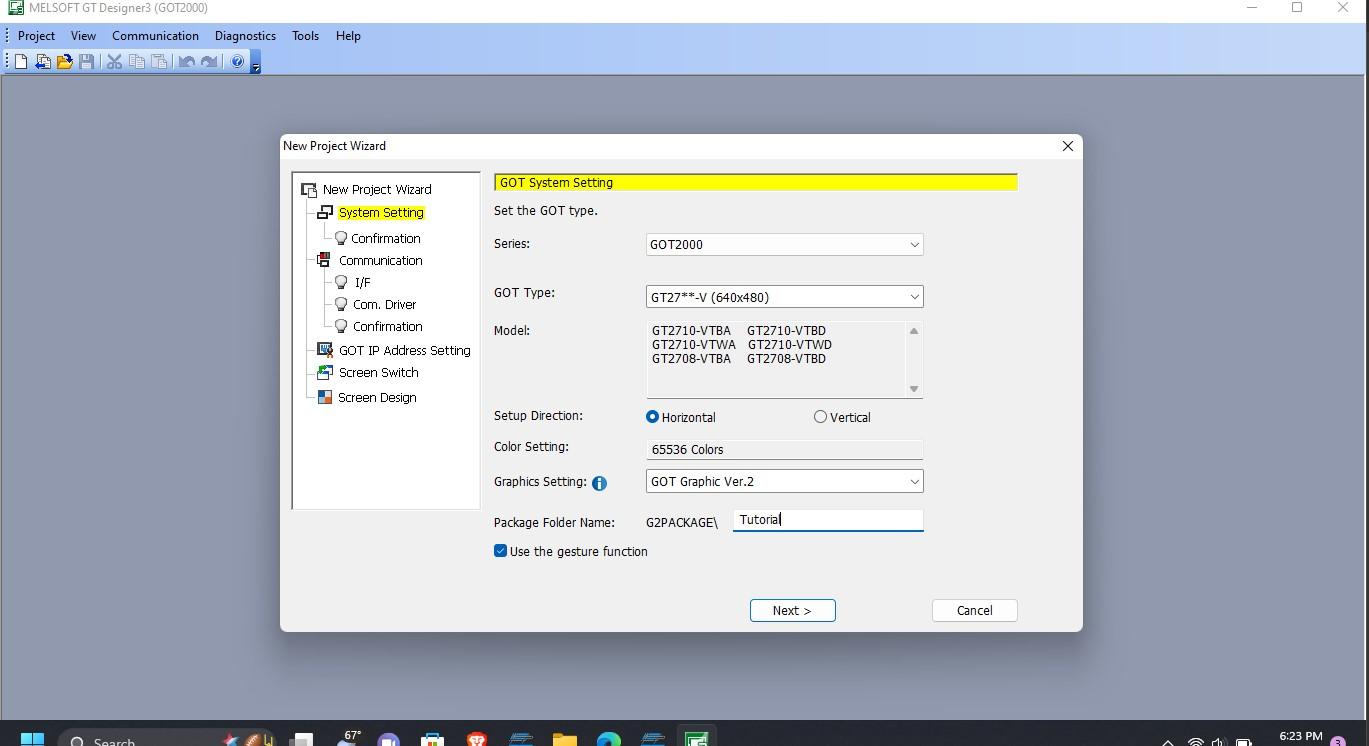Select GOT IP Address Setting step
1369x746 pixels.
pos(404,350)
